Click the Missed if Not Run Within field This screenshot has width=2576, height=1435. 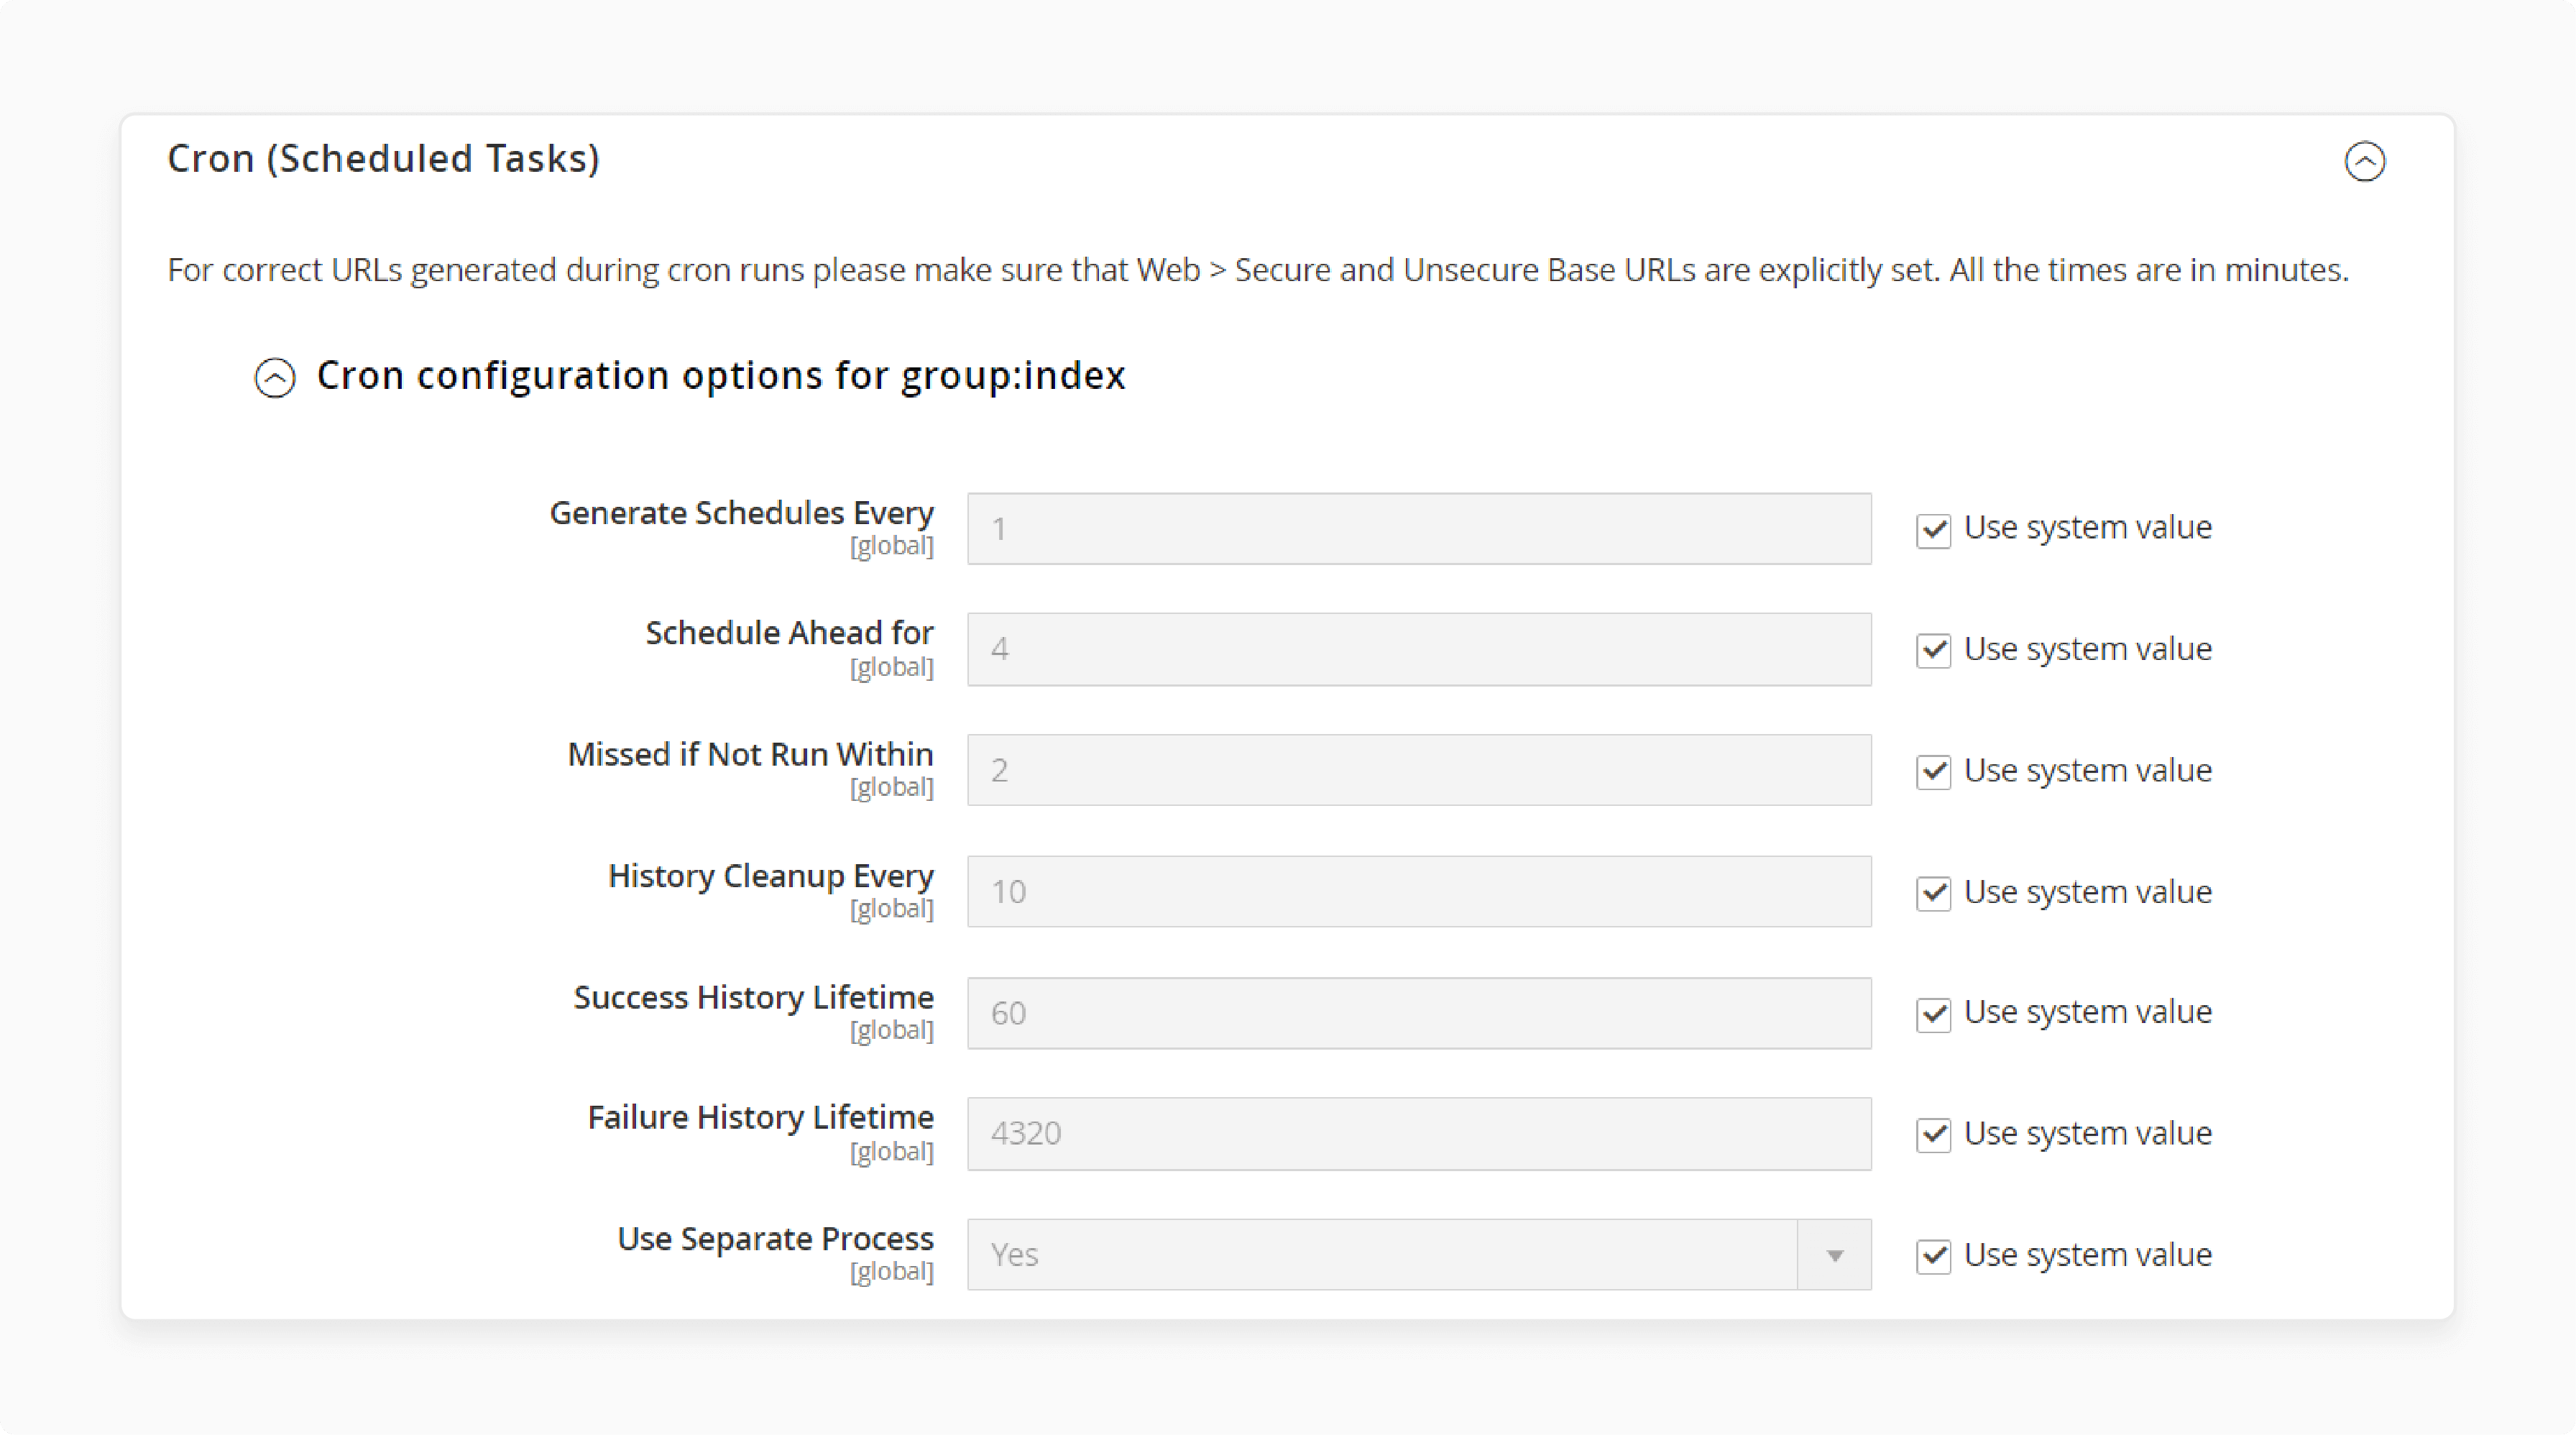click(x=1419, y=770)
